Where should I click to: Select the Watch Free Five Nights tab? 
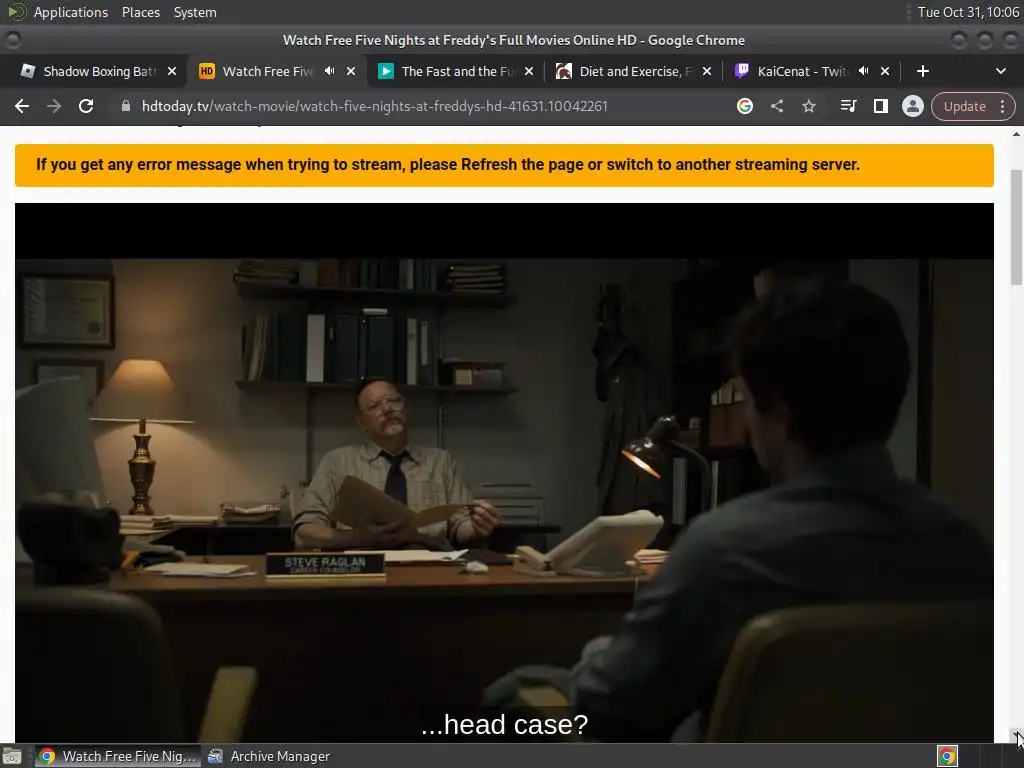(268, 71)
